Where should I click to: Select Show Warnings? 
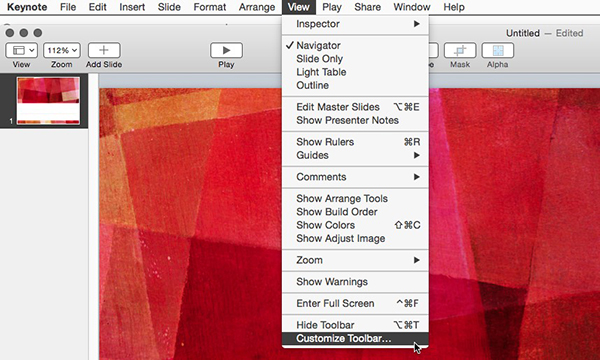(355, 282)
